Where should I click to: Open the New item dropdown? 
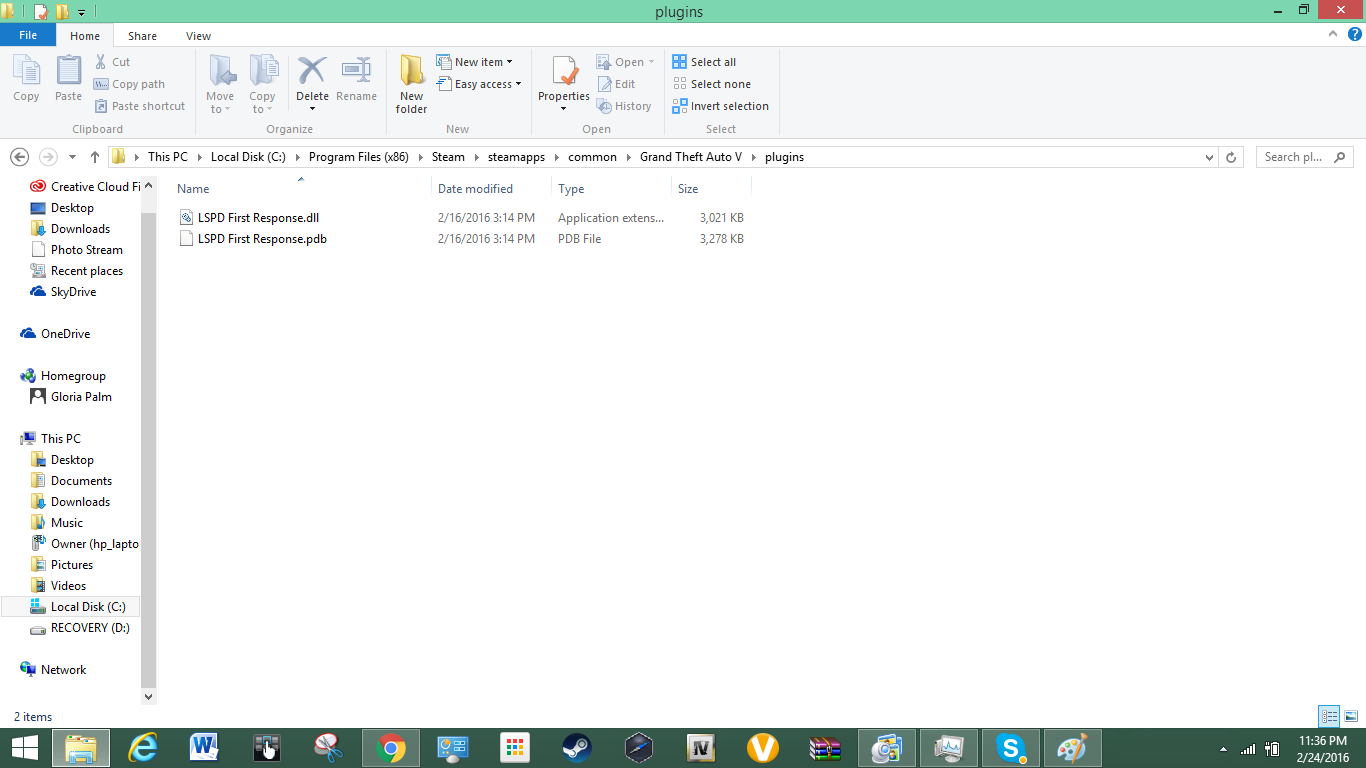(475, 62)
